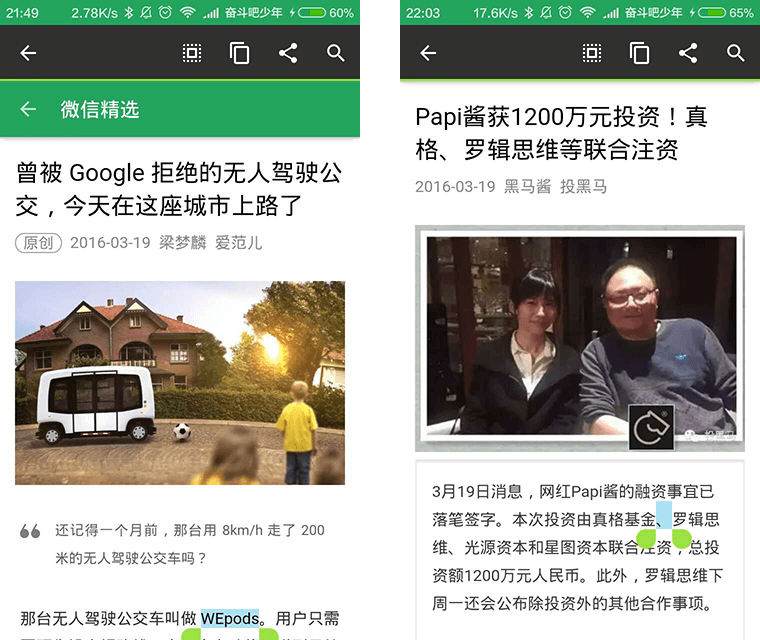Image resolution: width=760 pixels, height=640 pixels.
Task: Tap alarm clock icon in right status bar
Action: pos(565,12)
